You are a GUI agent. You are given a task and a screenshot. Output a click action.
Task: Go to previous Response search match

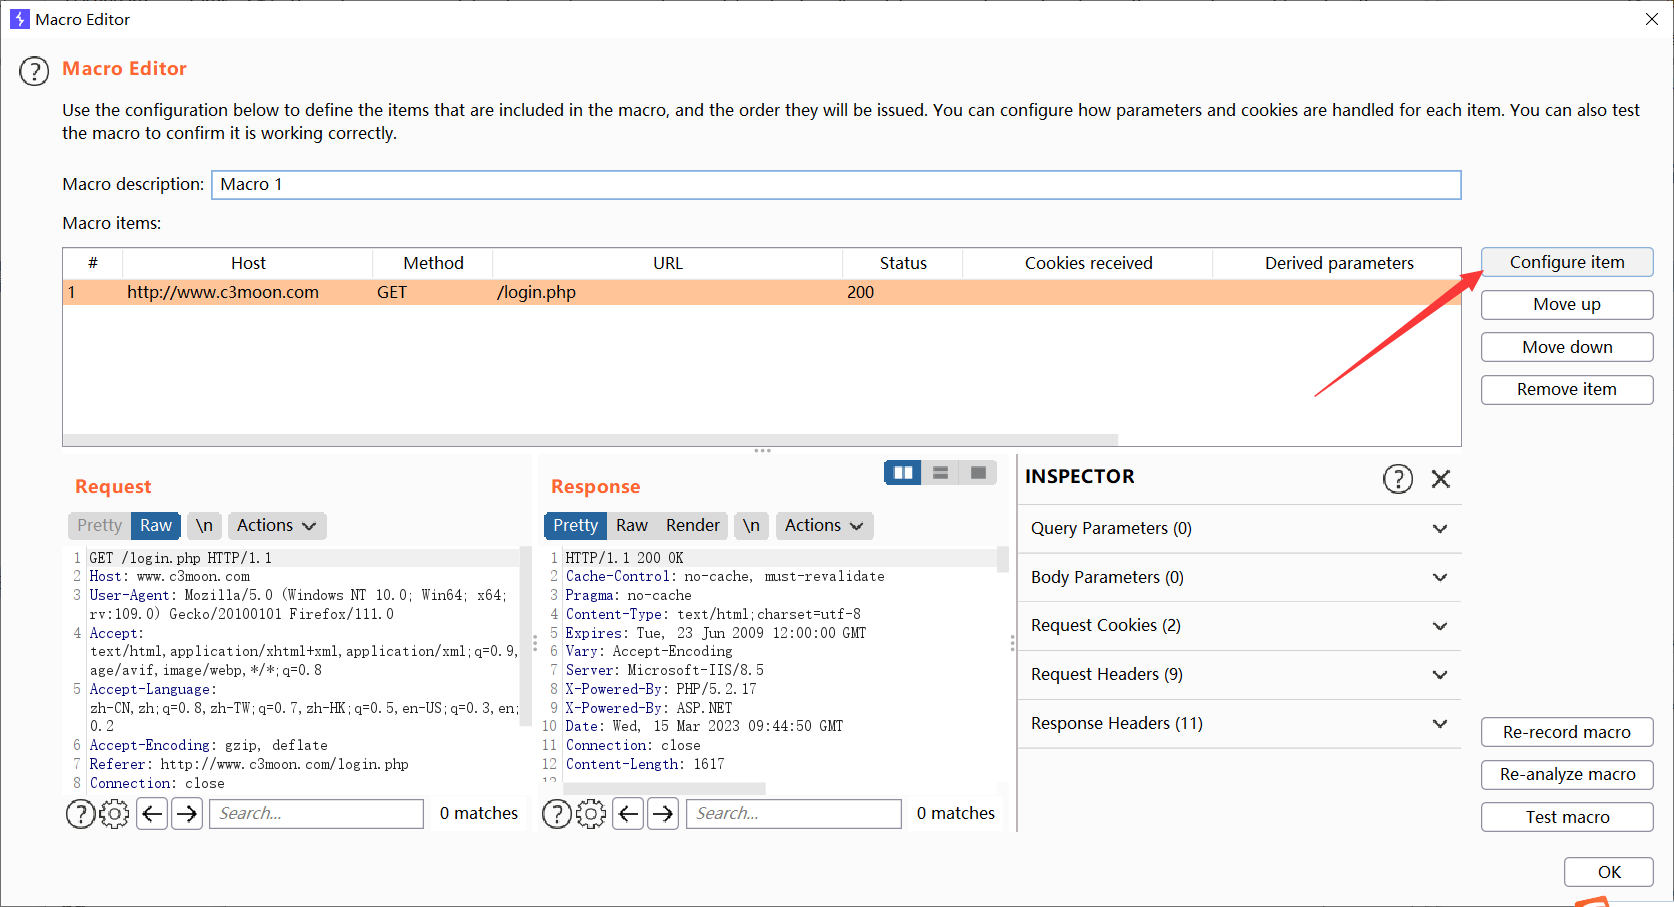click(628, 814)
